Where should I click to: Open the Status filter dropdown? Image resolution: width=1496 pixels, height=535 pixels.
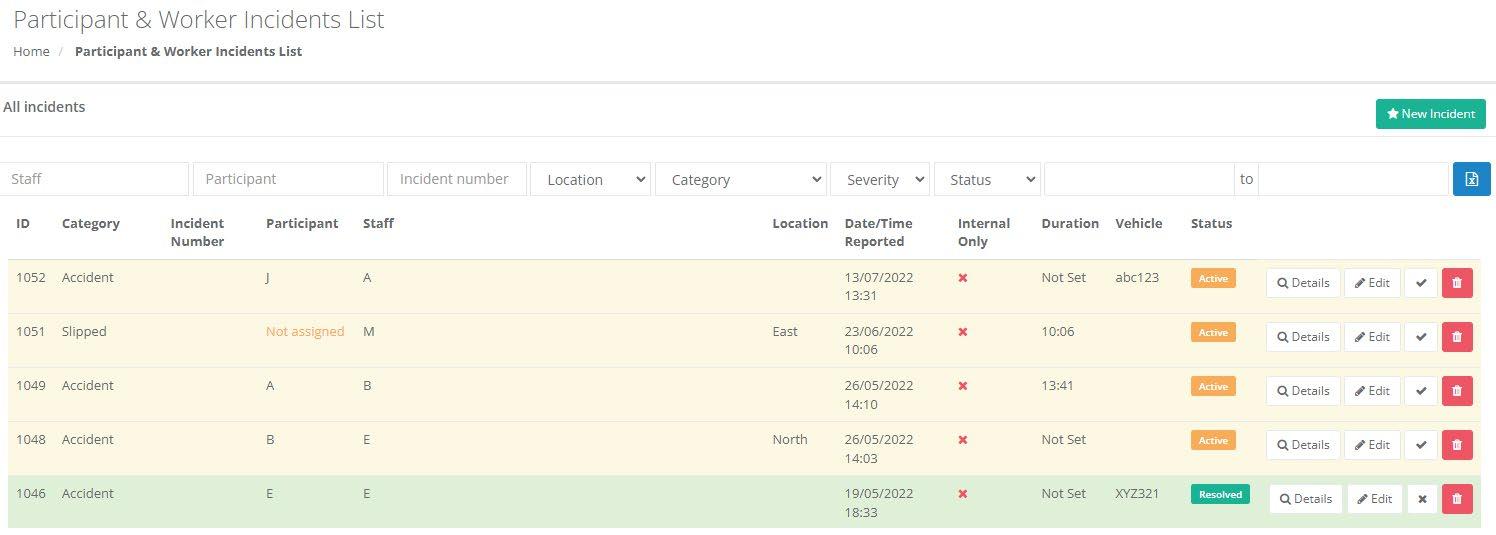tap(987, 180)
